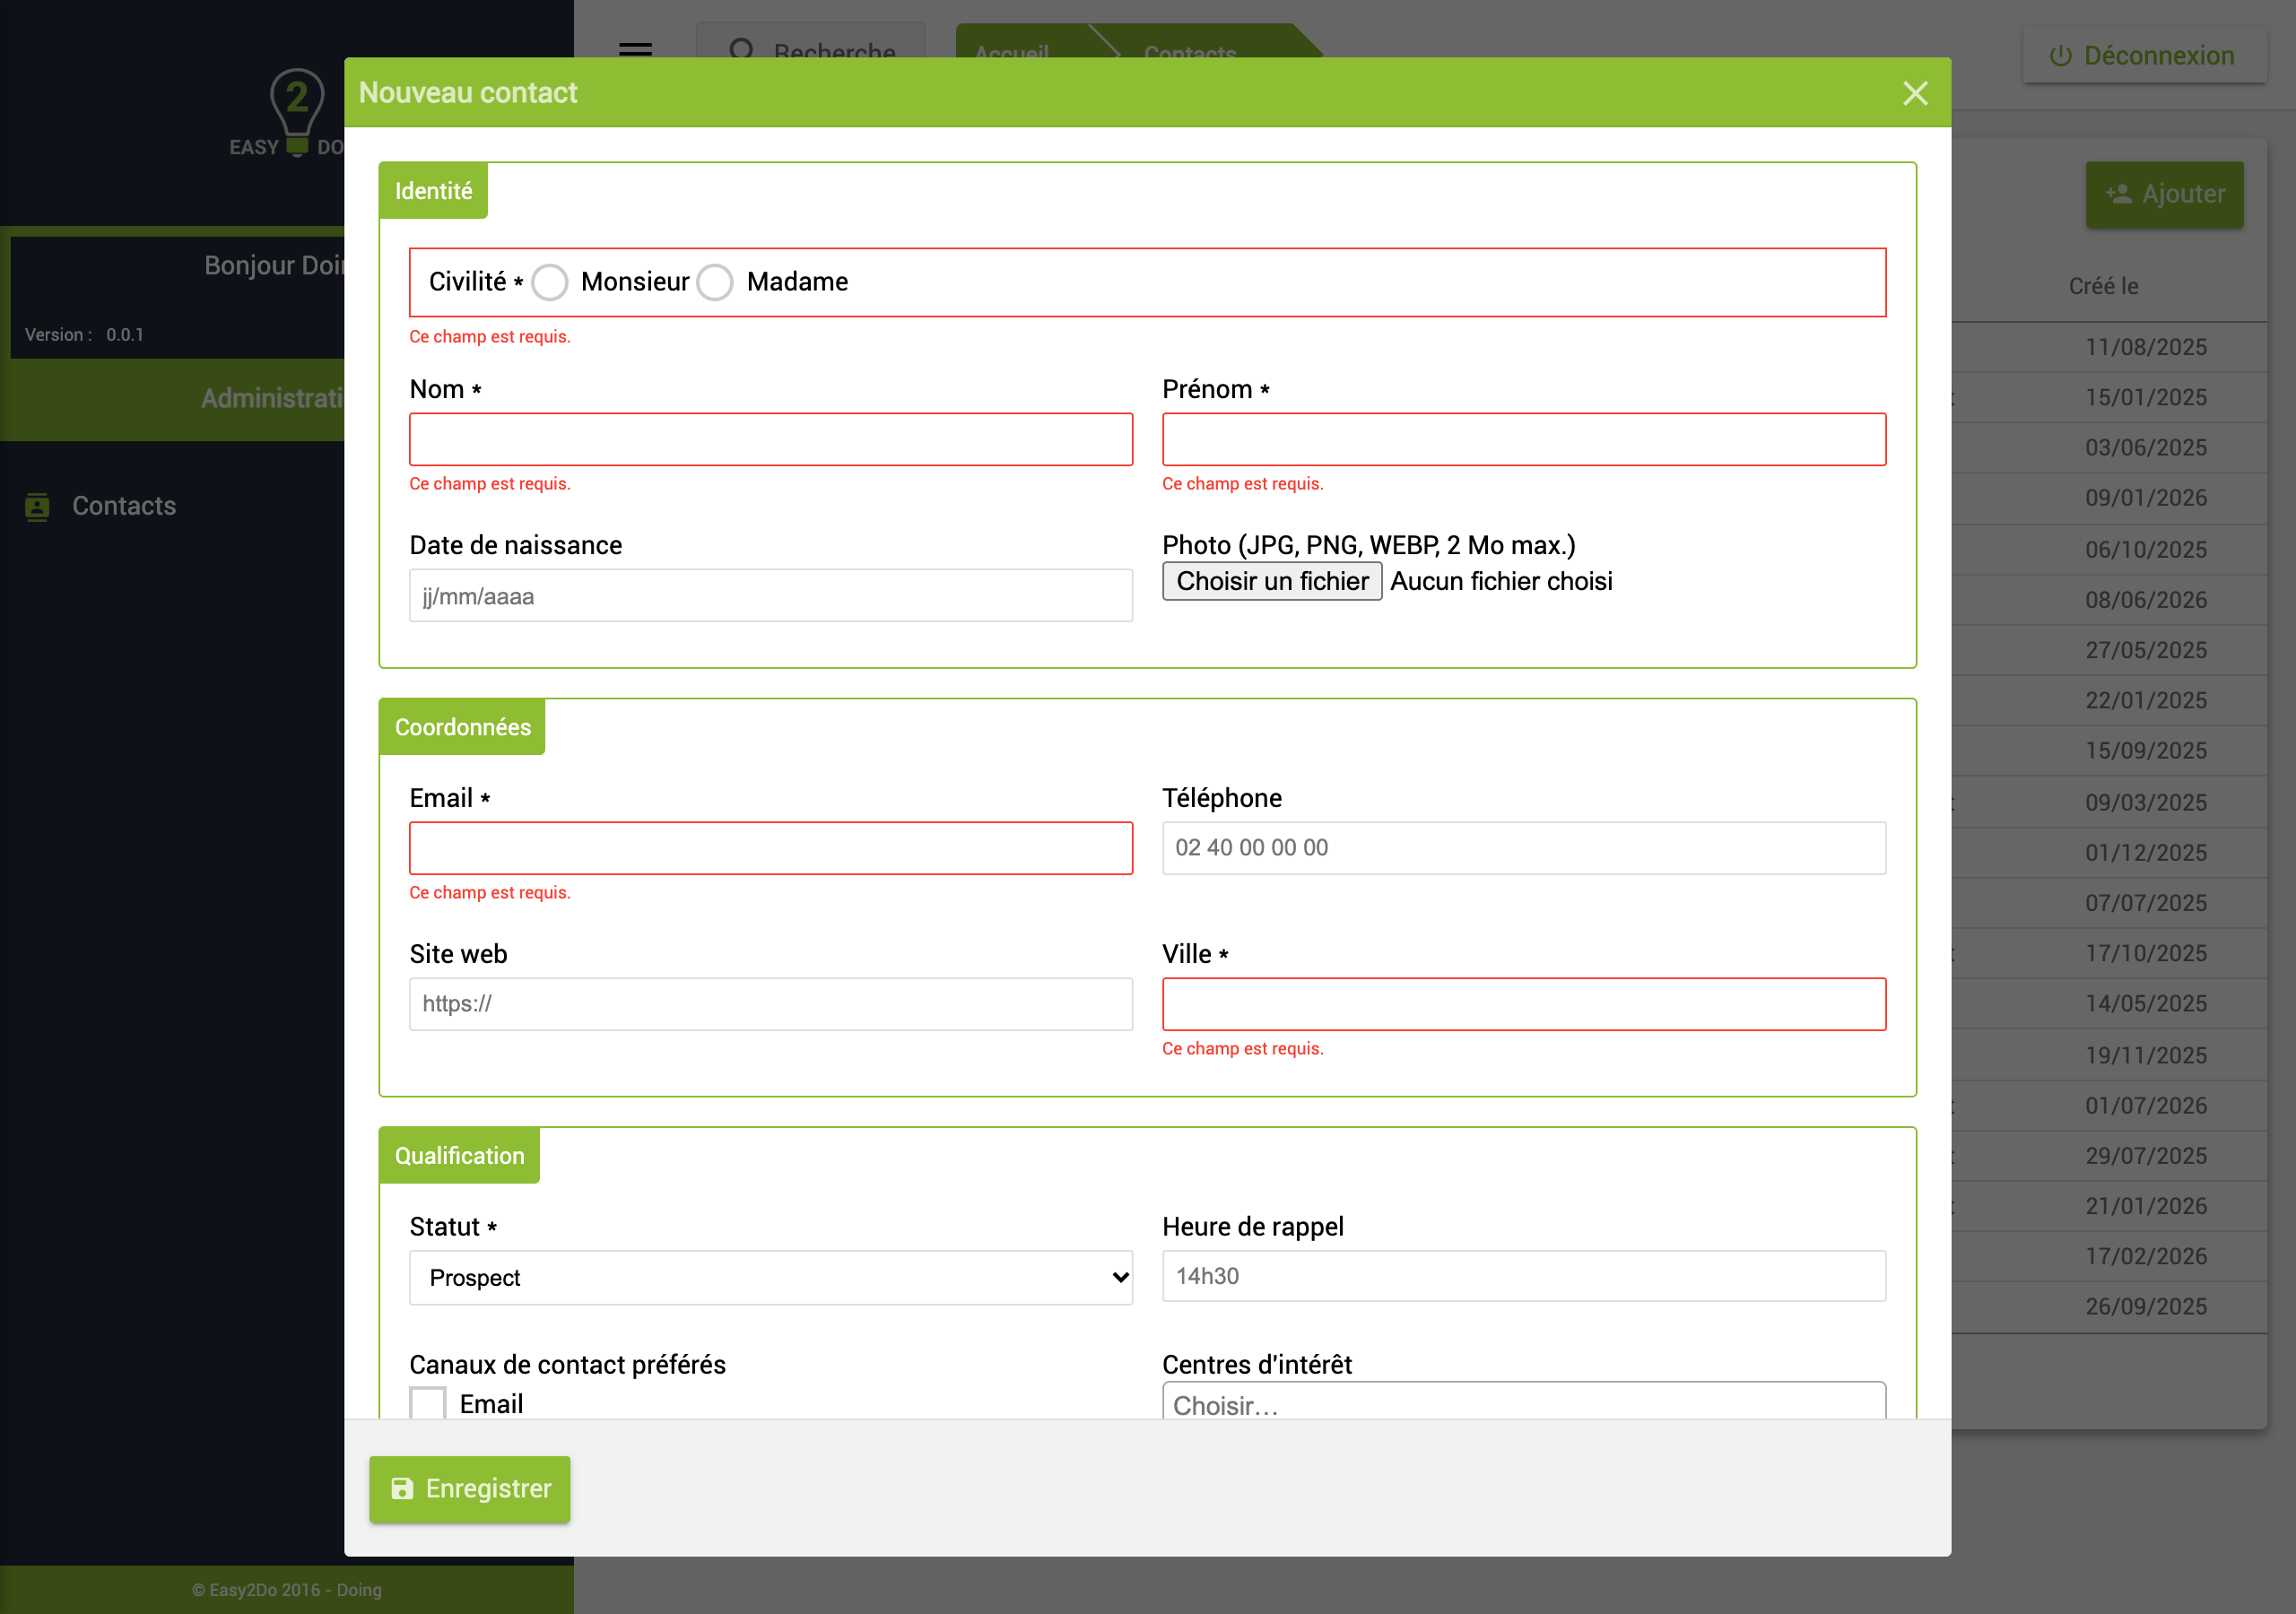Image resolution: width=2296 pixels, height=1614 pixels.
Task: Click the Enregistrer button
Action: point(470,1489)
